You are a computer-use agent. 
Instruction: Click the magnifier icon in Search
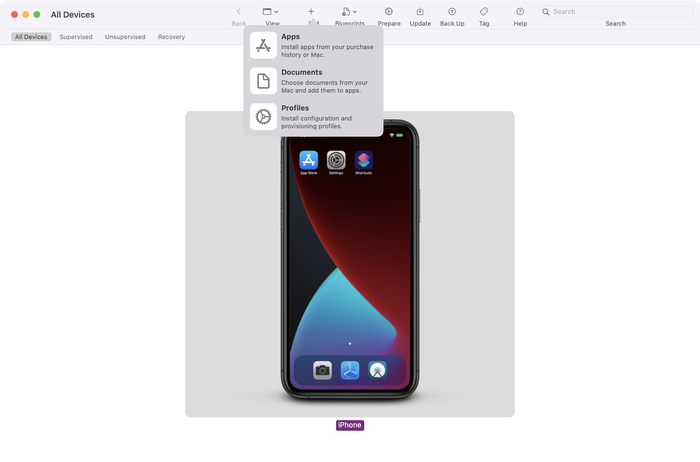point(546,12)
